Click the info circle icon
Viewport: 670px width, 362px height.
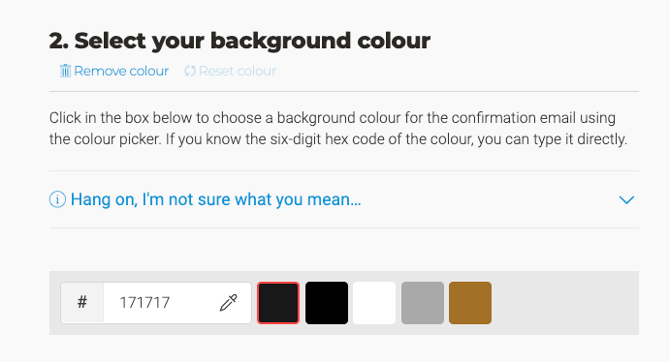[57, 199]
